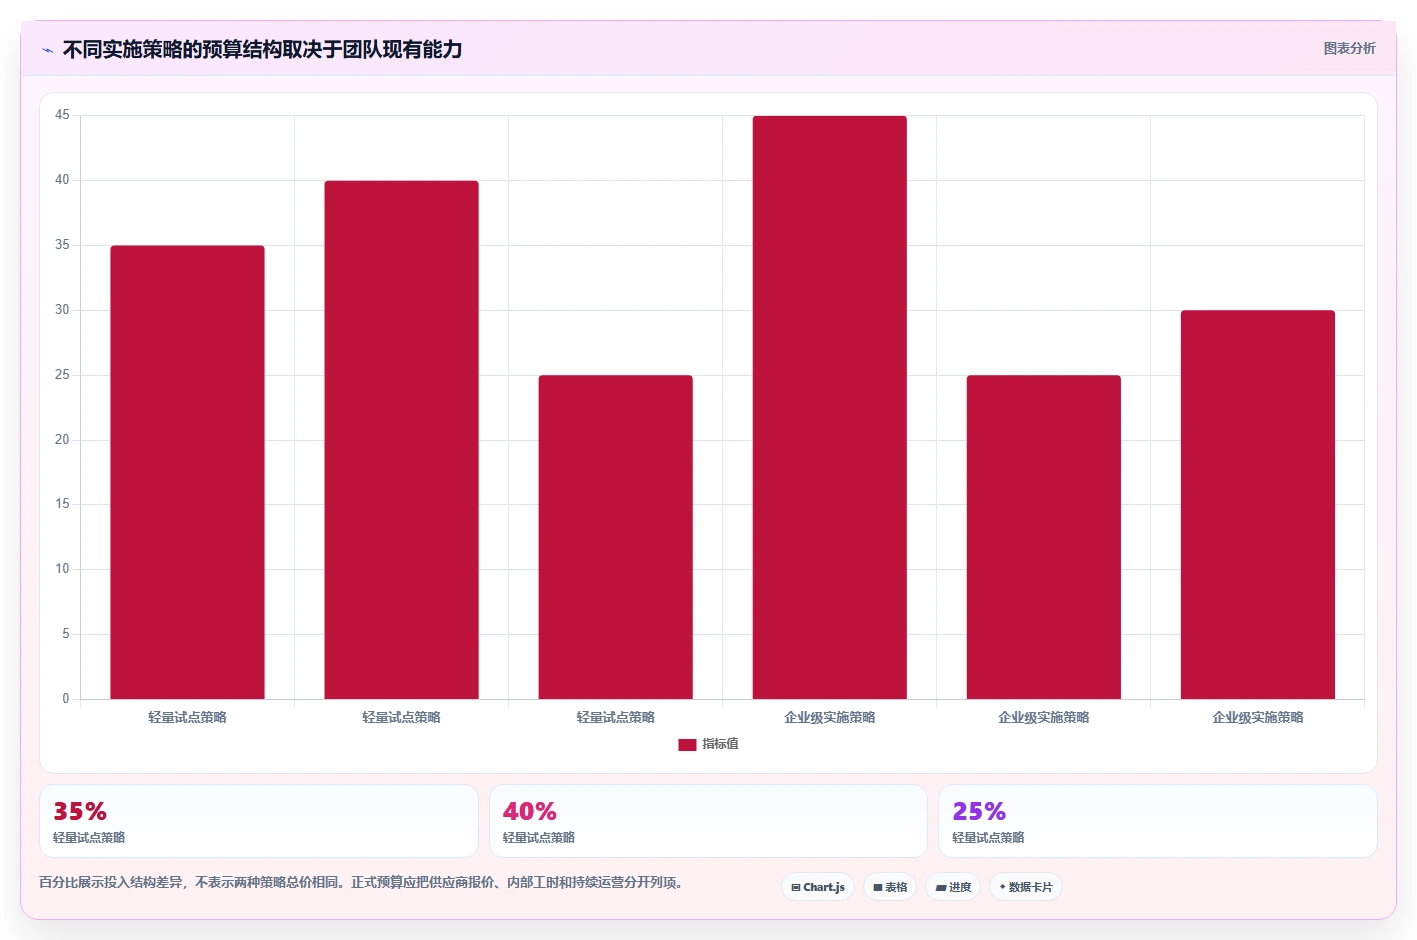Click the bar reaching 35 on the chart
Viewport: 1417px width, 940px height.
click(x=187, y=472)
